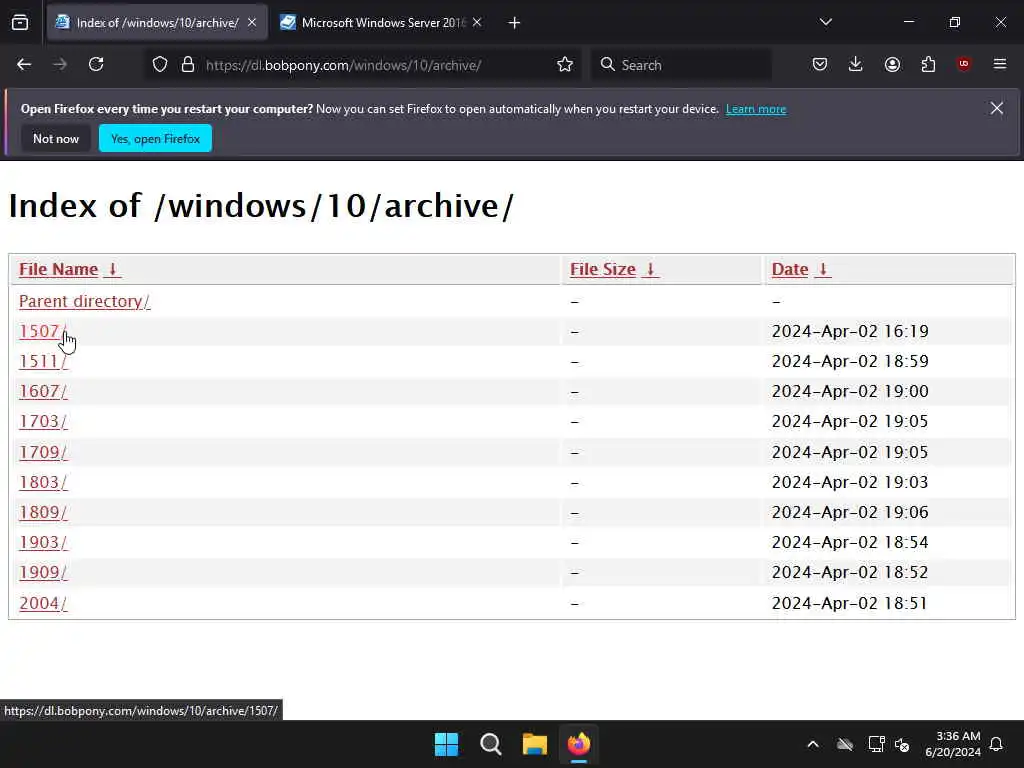Open the Firefox application menu
Viewport: 1024px width, 768px height.
(x=1000, y=64)
